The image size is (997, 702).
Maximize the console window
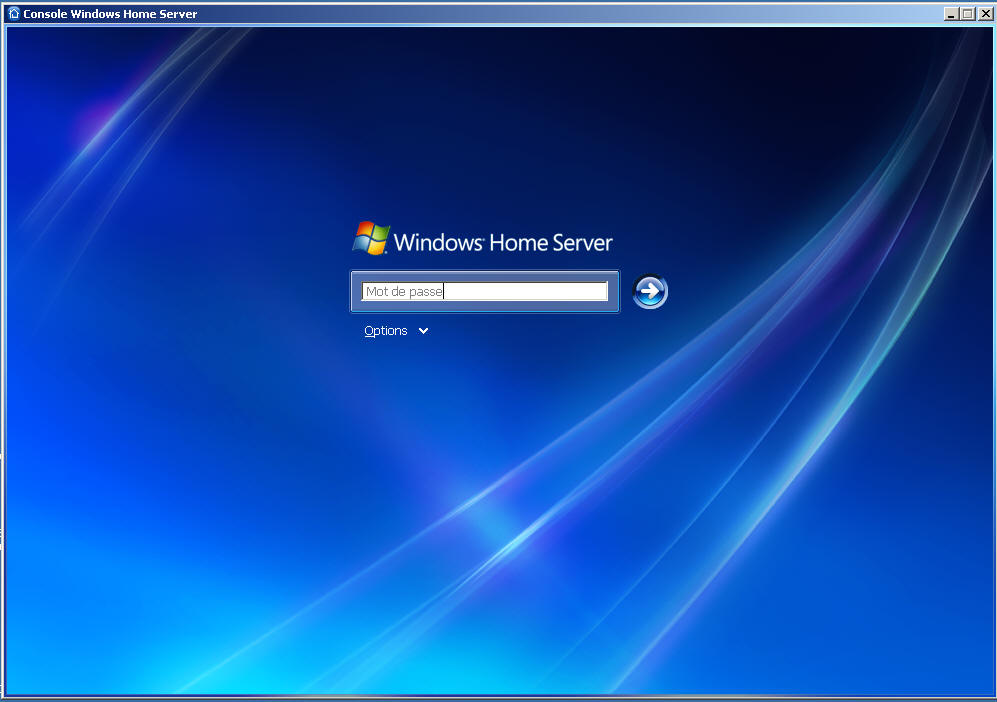click(x=966, y=14)
